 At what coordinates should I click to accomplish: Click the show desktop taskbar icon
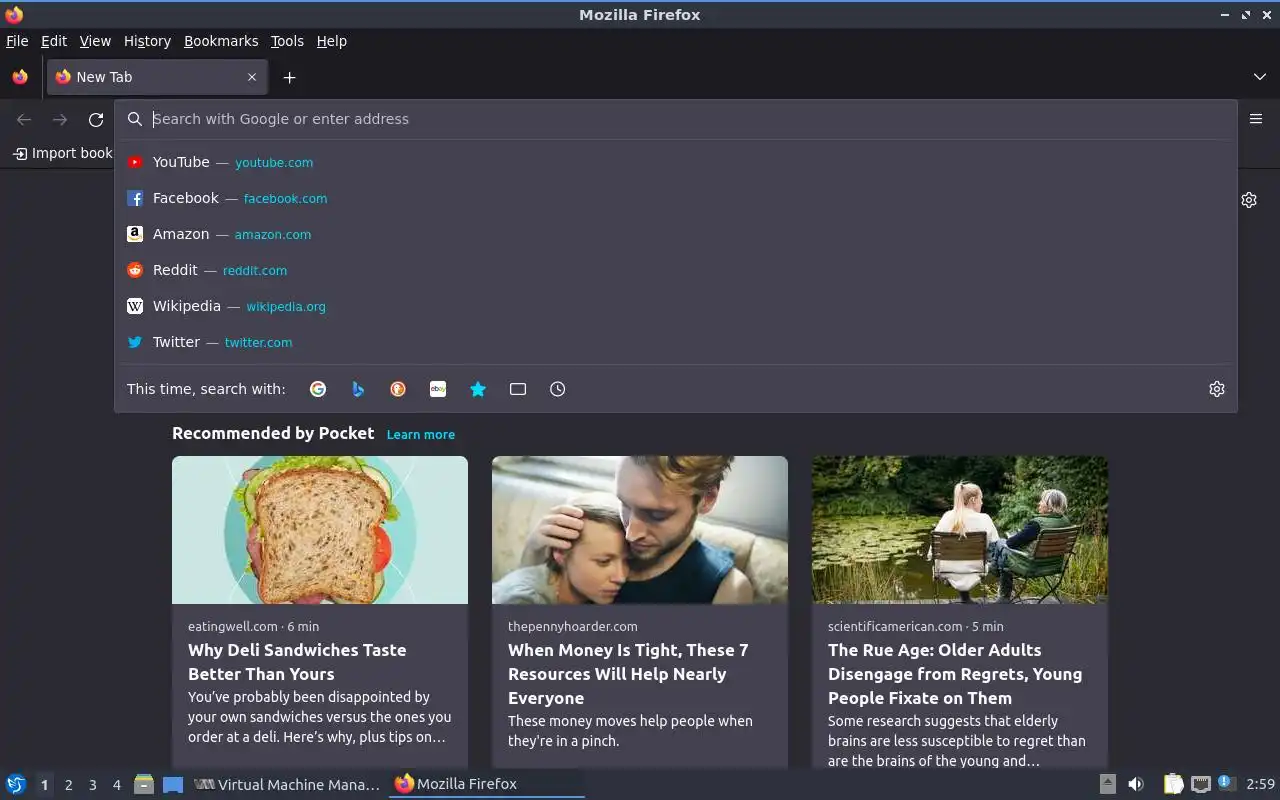[x=173, y=784]
